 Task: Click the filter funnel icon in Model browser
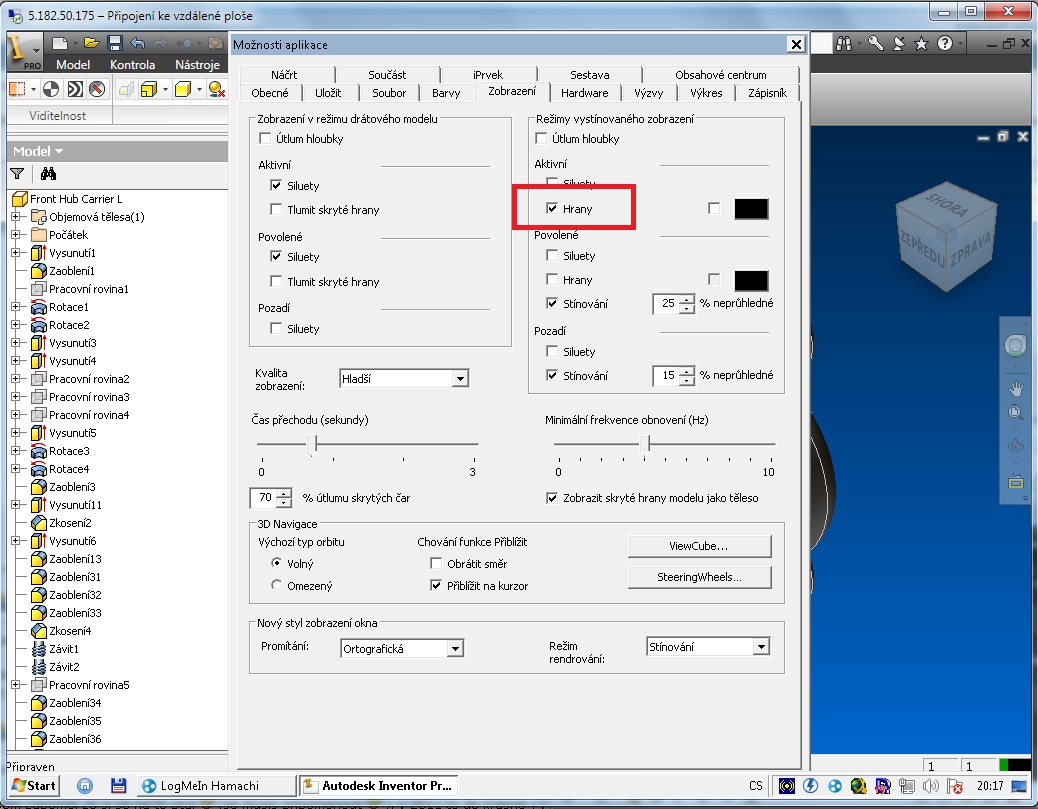pos(17,173)
